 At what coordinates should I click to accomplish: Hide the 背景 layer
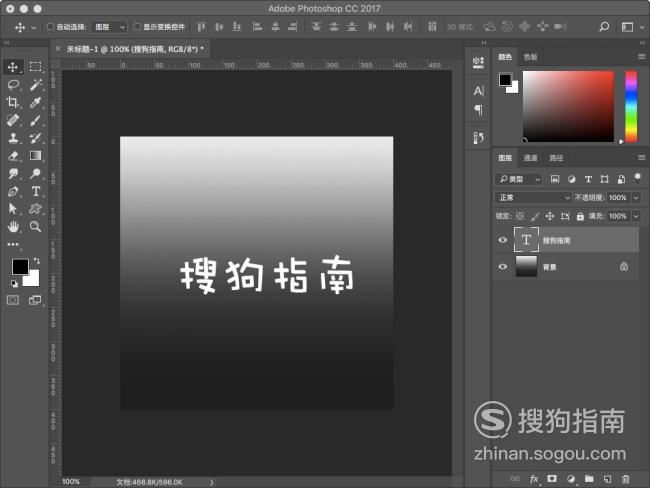pos(502,267)
